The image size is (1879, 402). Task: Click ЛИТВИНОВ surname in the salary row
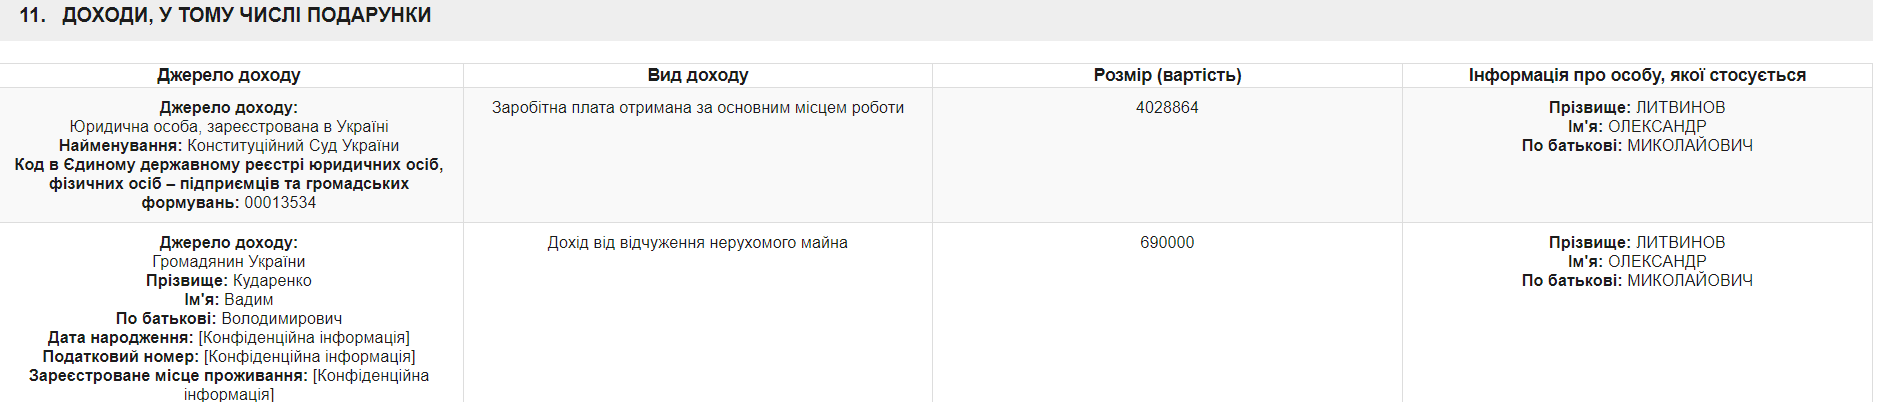tap(1680, 108)
